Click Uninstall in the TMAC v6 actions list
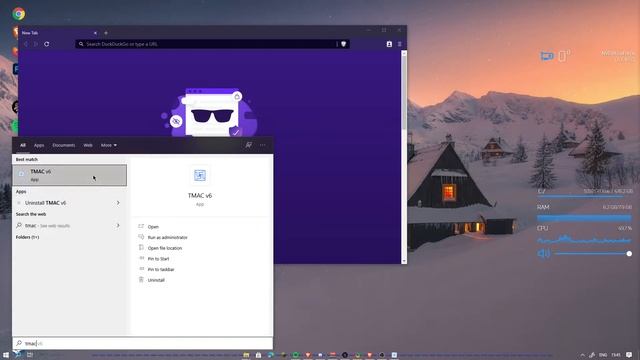The width and height of the screenshot is (640, 360). [156, 280]
